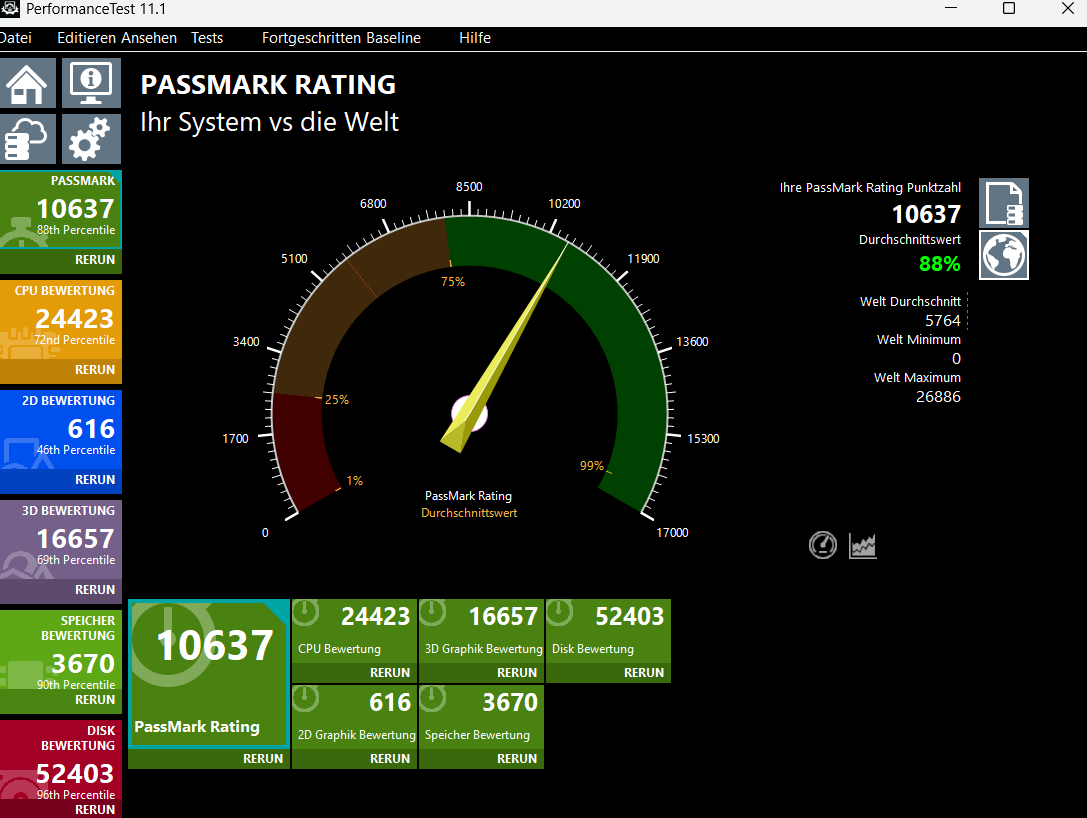Click the 52403 Disk Bewertung bottom tile
Image resolution: width=1087 pixels, height=818 pixels.
coord(608,632)
